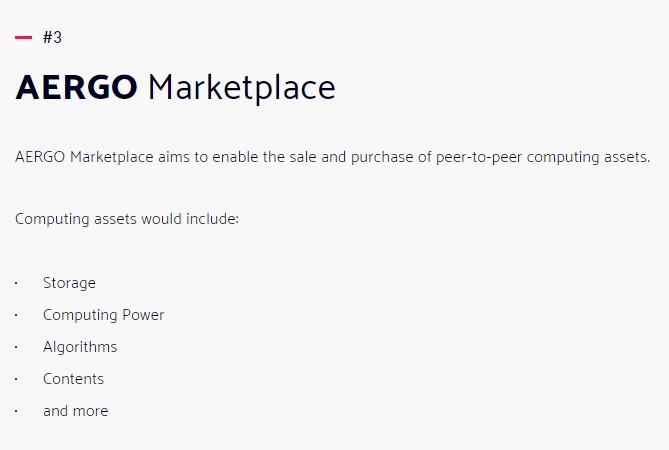Click the Storage list item

click(69, 283)
